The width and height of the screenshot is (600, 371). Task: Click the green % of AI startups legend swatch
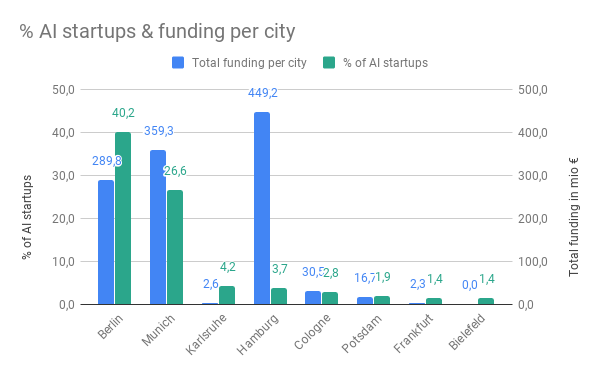(329, 62)
